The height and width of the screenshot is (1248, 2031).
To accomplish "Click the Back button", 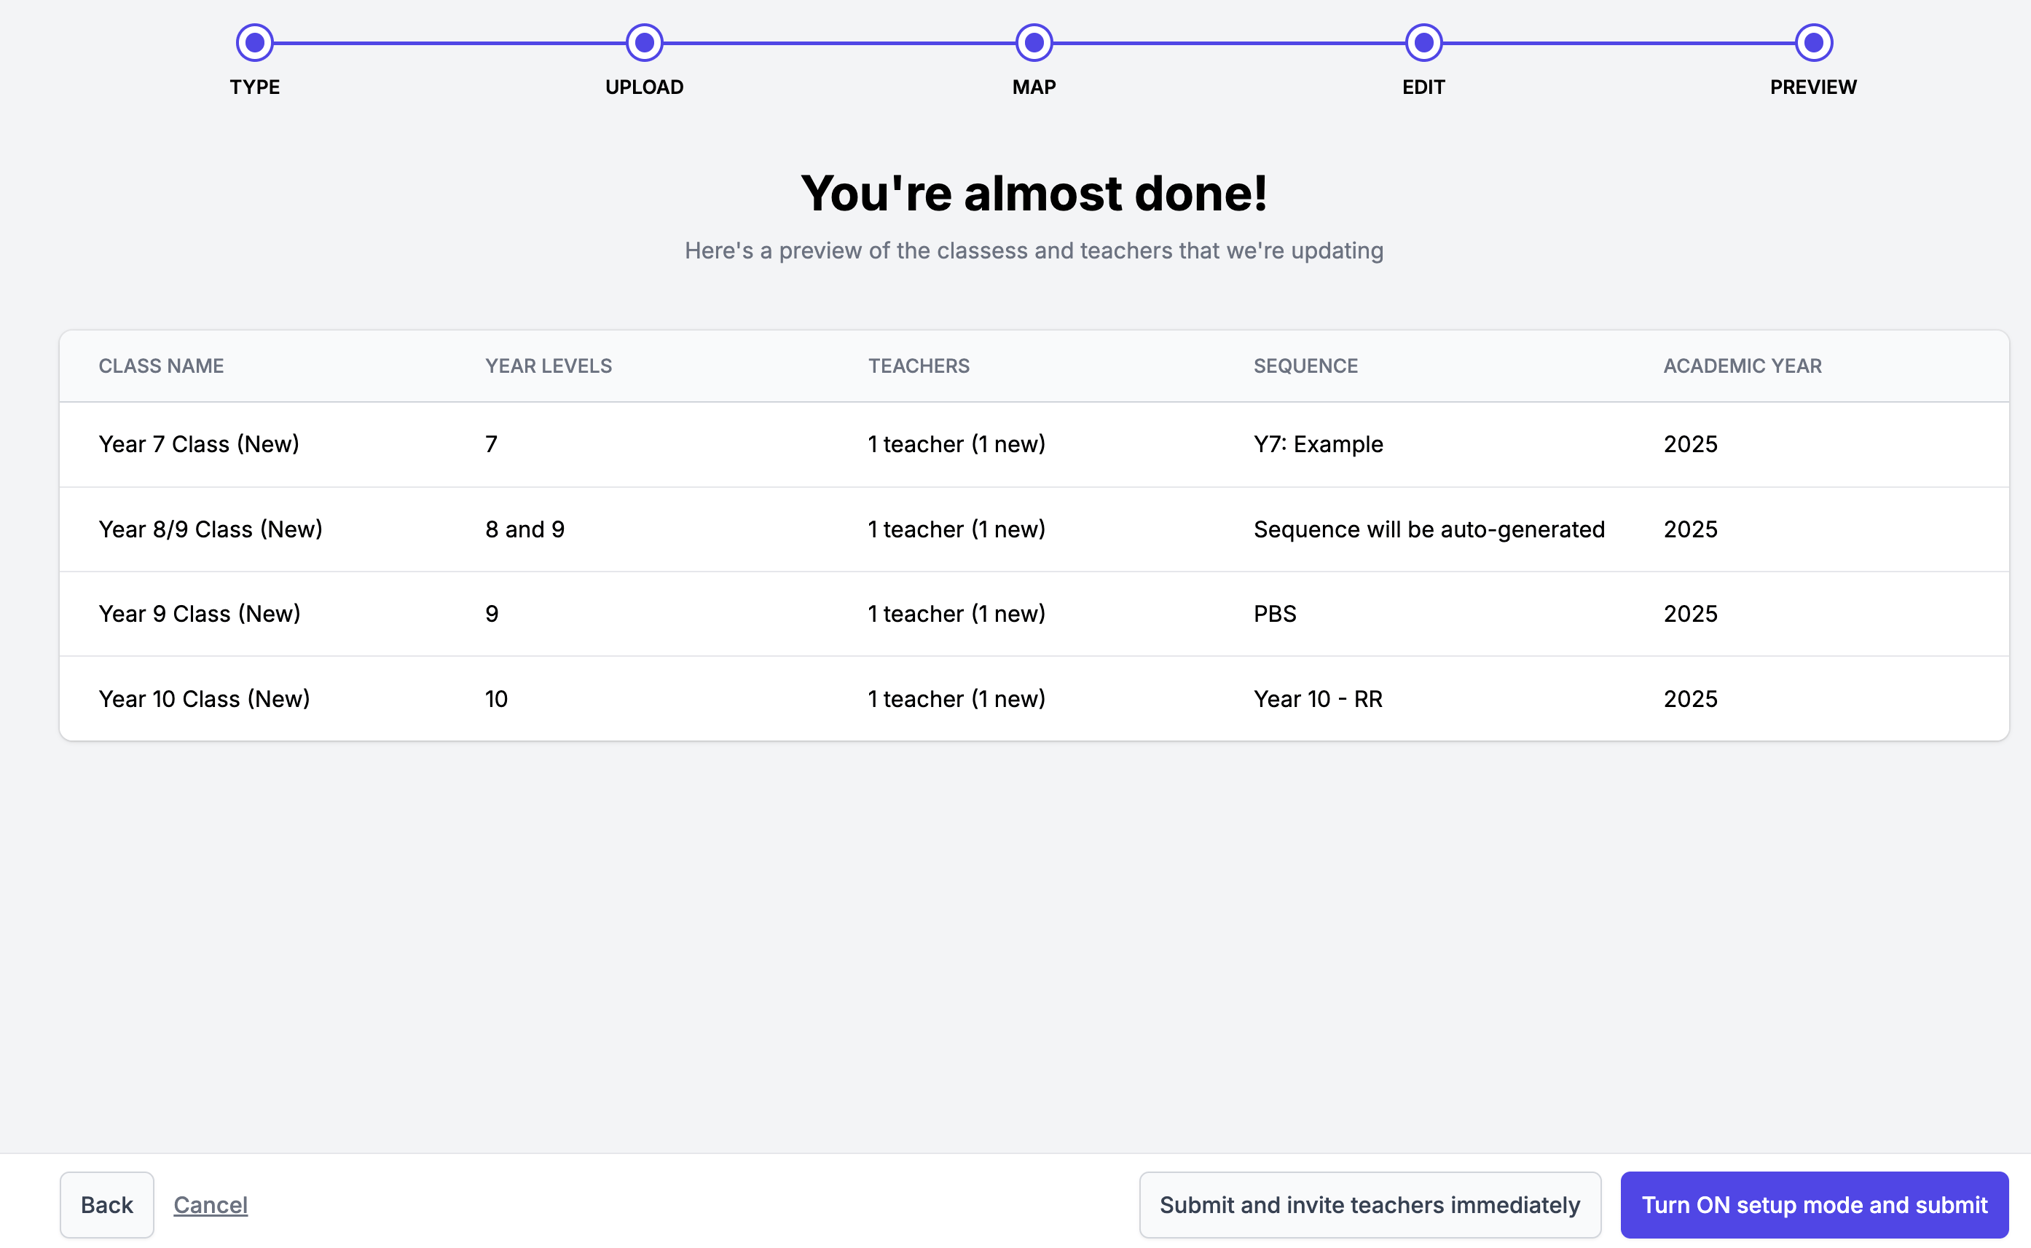I will click(107, 1204).
